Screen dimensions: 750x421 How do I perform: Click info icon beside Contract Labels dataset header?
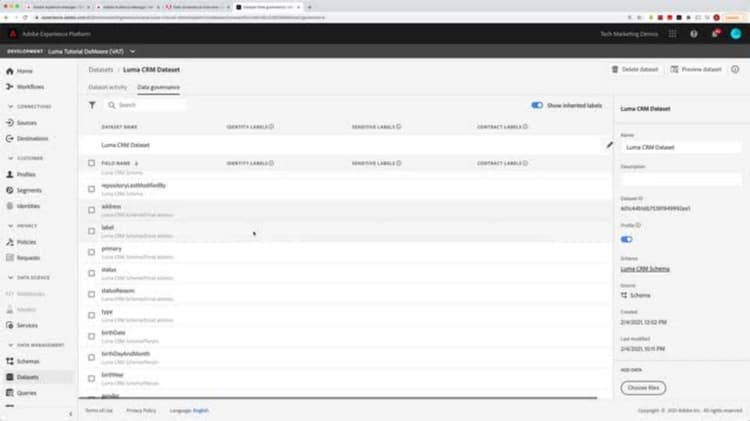point(525,127)
